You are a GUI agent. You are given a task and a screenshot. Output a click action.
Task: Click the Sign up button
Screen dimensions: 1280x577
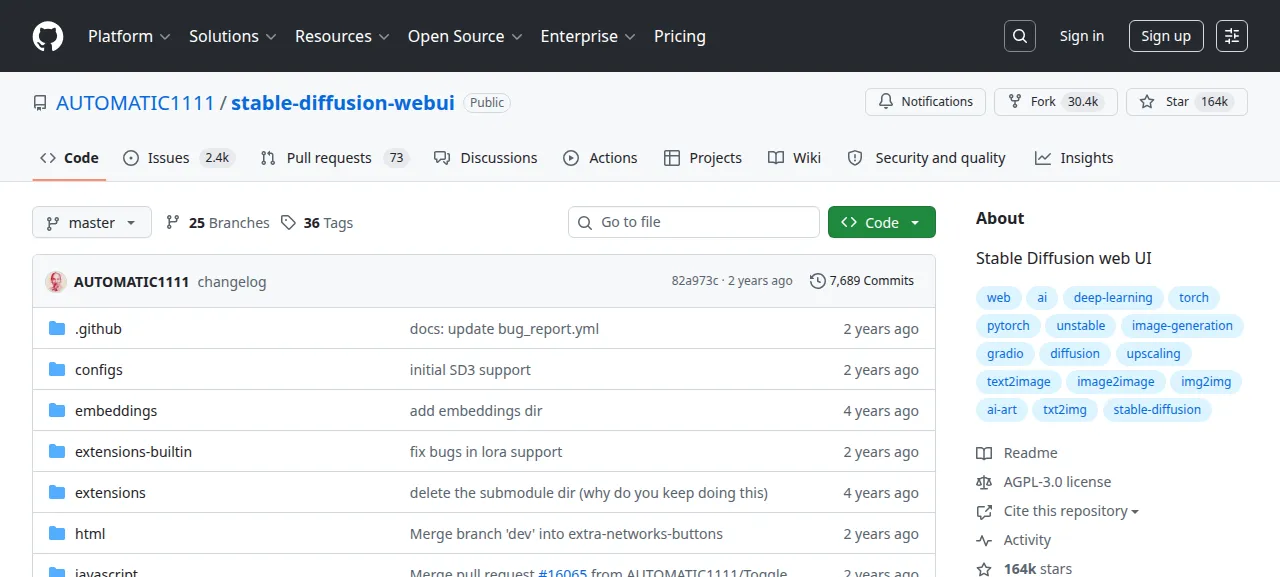click(1166, 36)
